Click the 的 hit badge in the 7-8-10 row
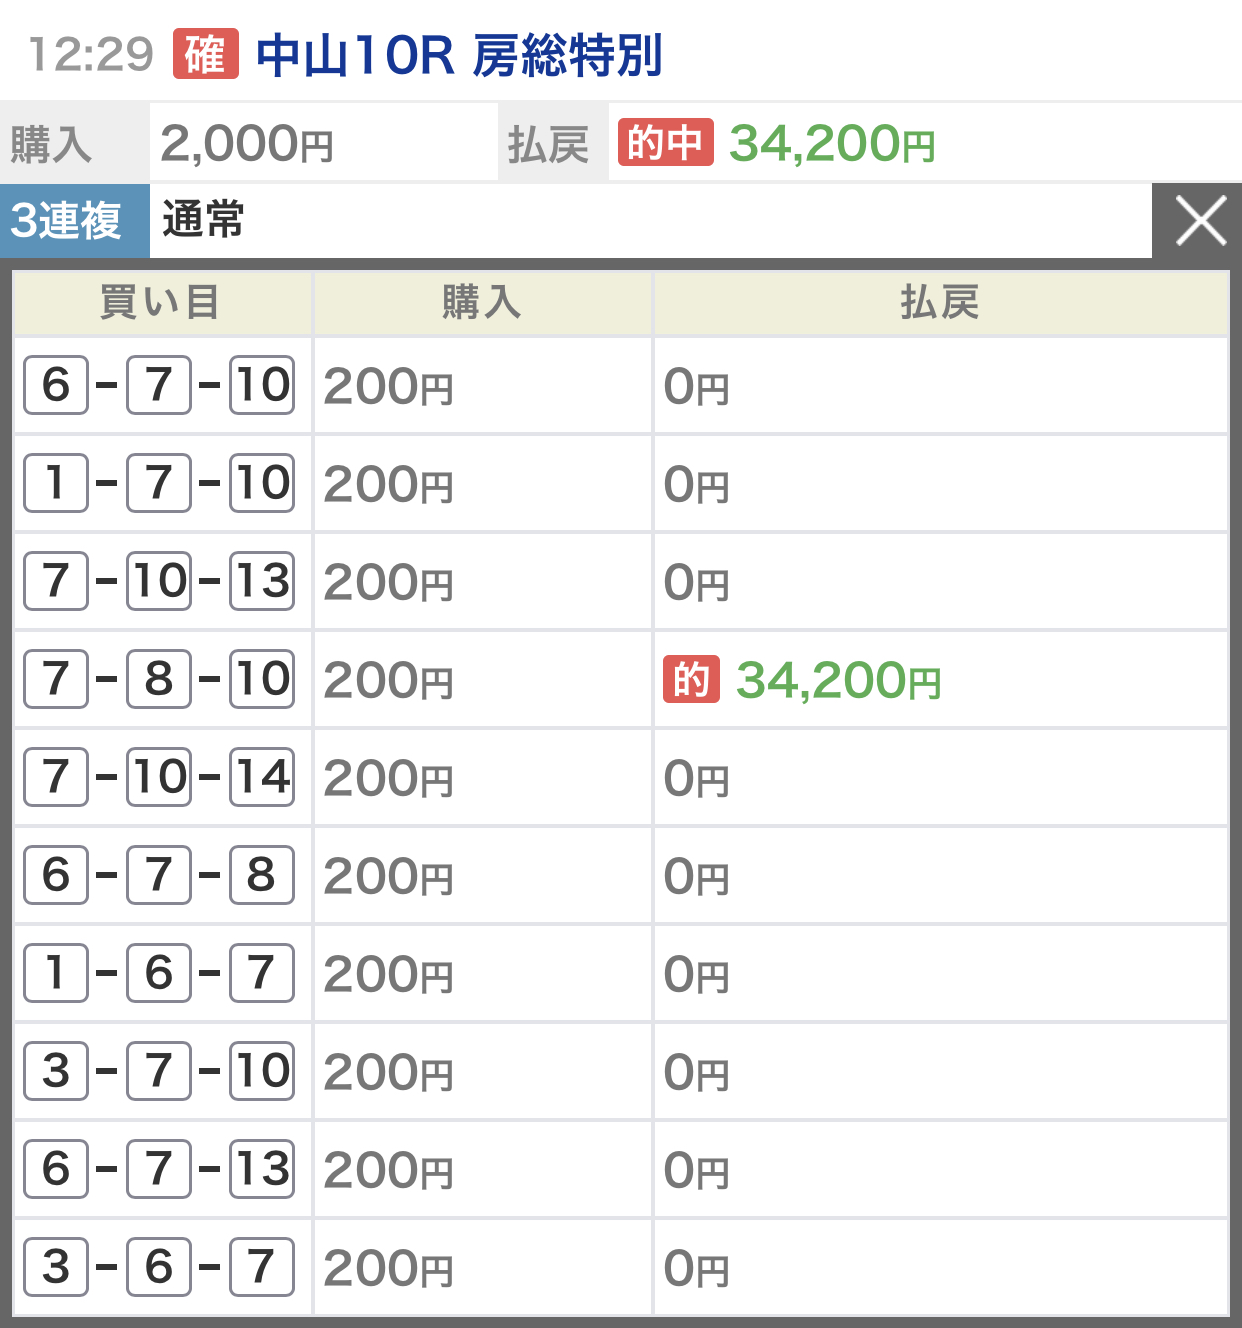Viewport: 1242px width, 1328px height. click(x=691, y=680)
